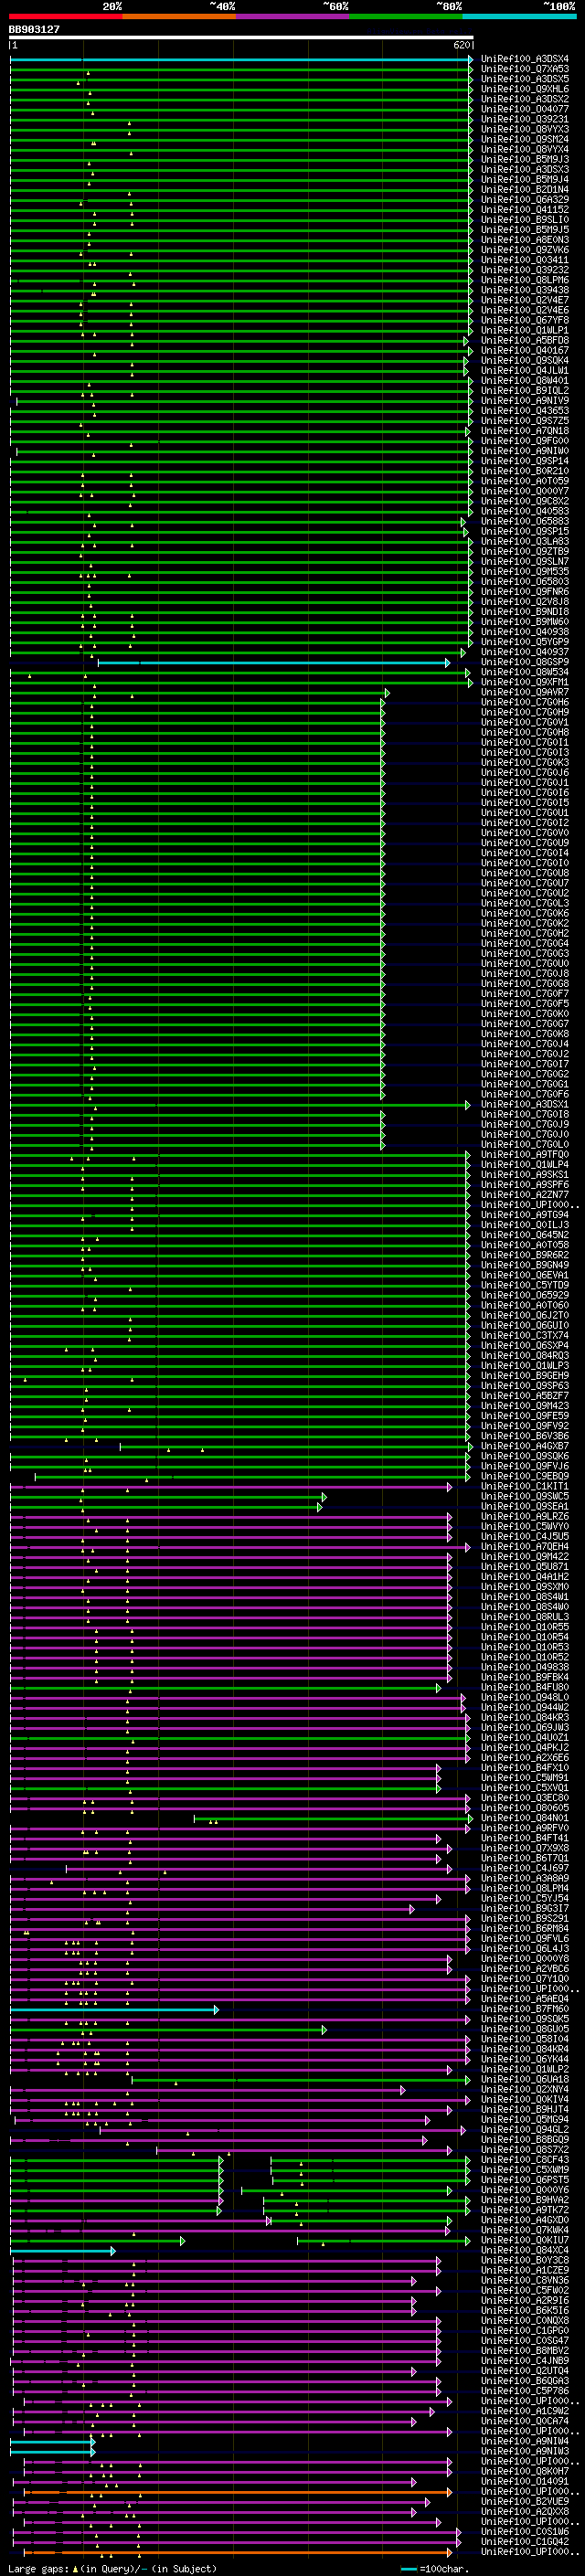Open hit UniRef100_A3DSX4
Image resolution: width=585 pixels, height=2576 pixels.
coord(525,59)
